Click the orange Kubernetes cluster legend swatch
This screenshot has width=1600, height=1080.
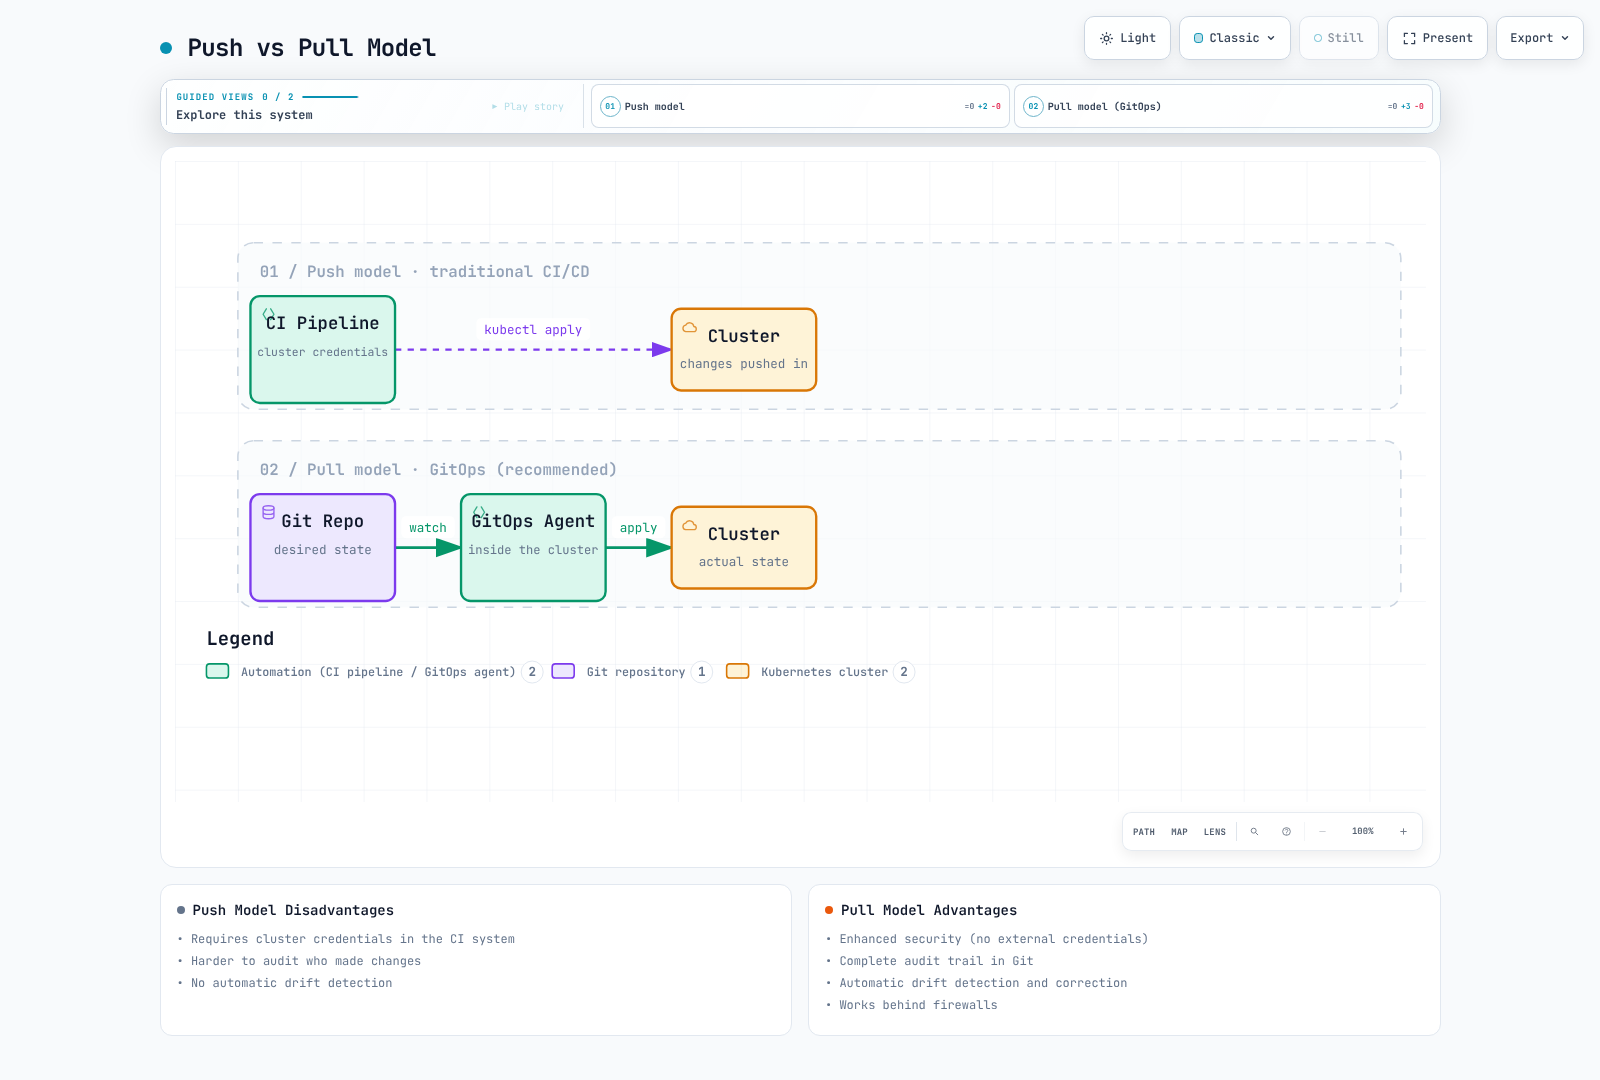click(x=738, y=671)
